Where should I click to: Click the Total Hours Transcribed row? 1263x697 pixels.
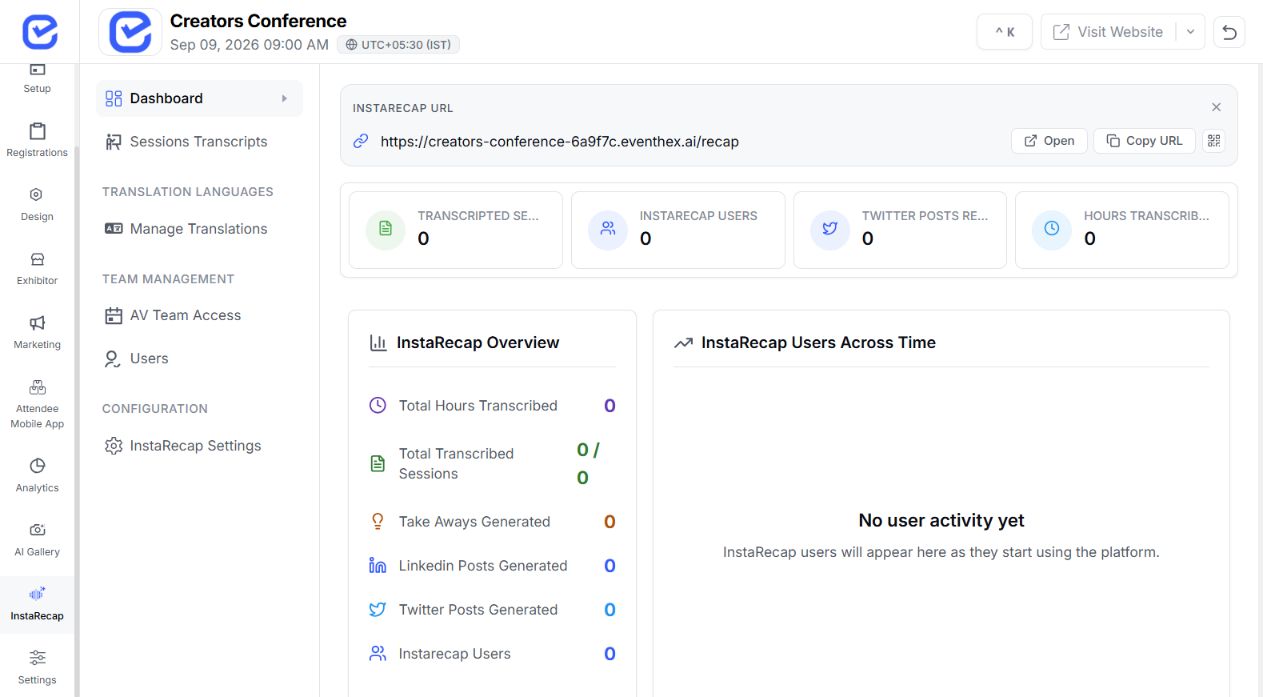coord(492,406)
